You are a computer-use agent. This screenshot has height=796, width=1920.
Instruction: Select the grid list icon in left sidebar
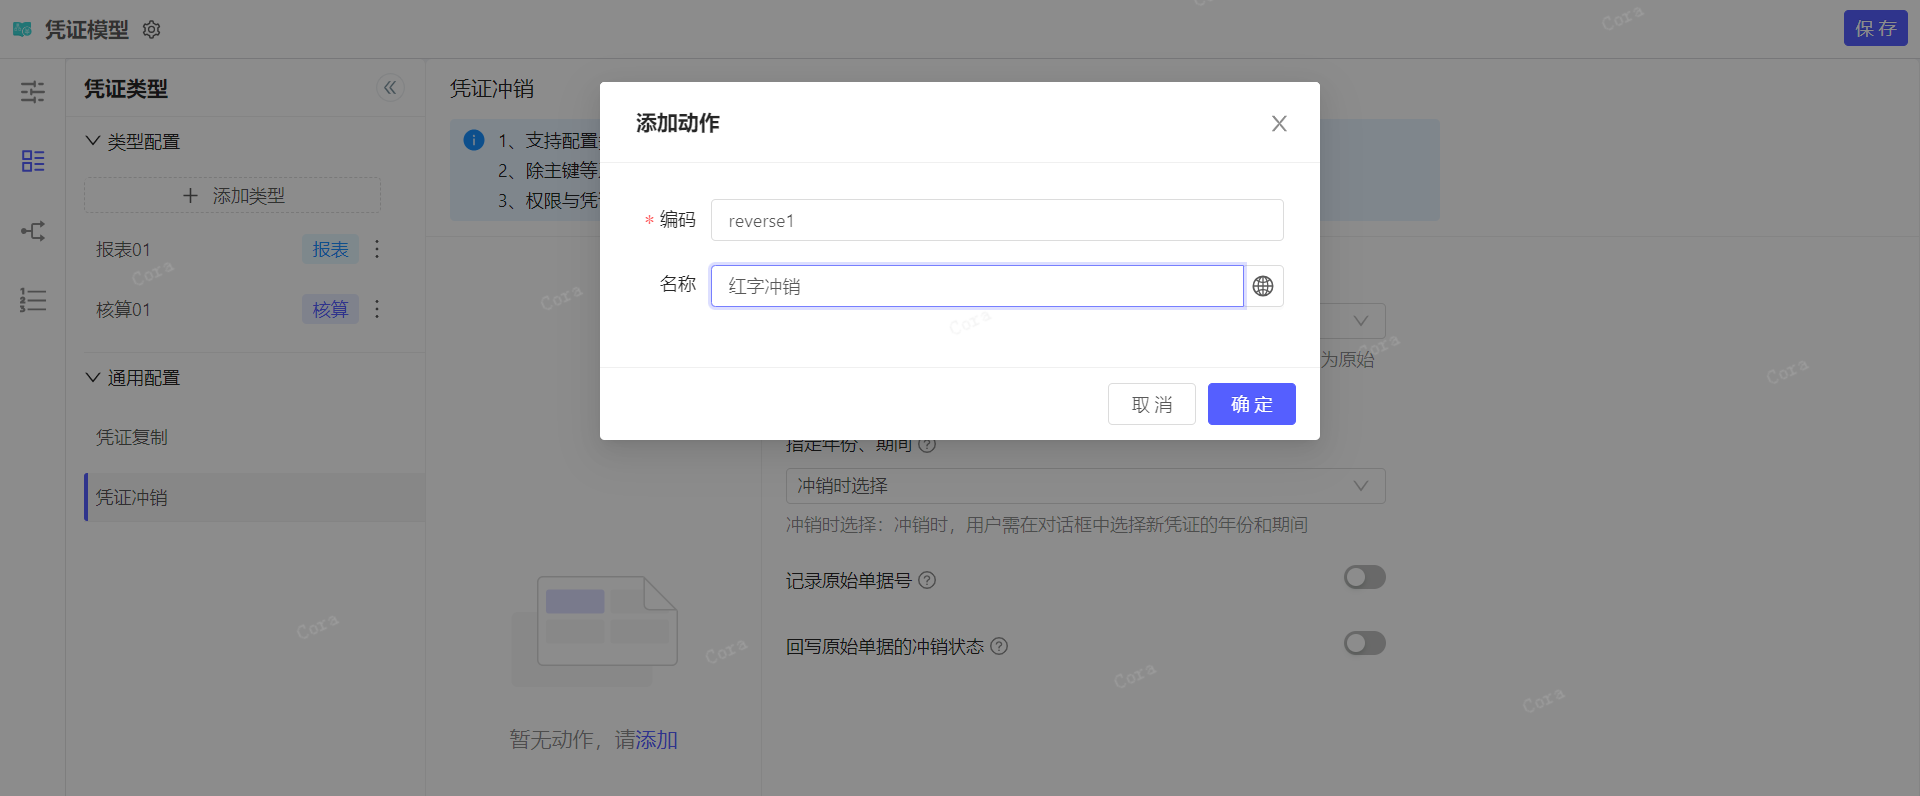click(33, 161)
